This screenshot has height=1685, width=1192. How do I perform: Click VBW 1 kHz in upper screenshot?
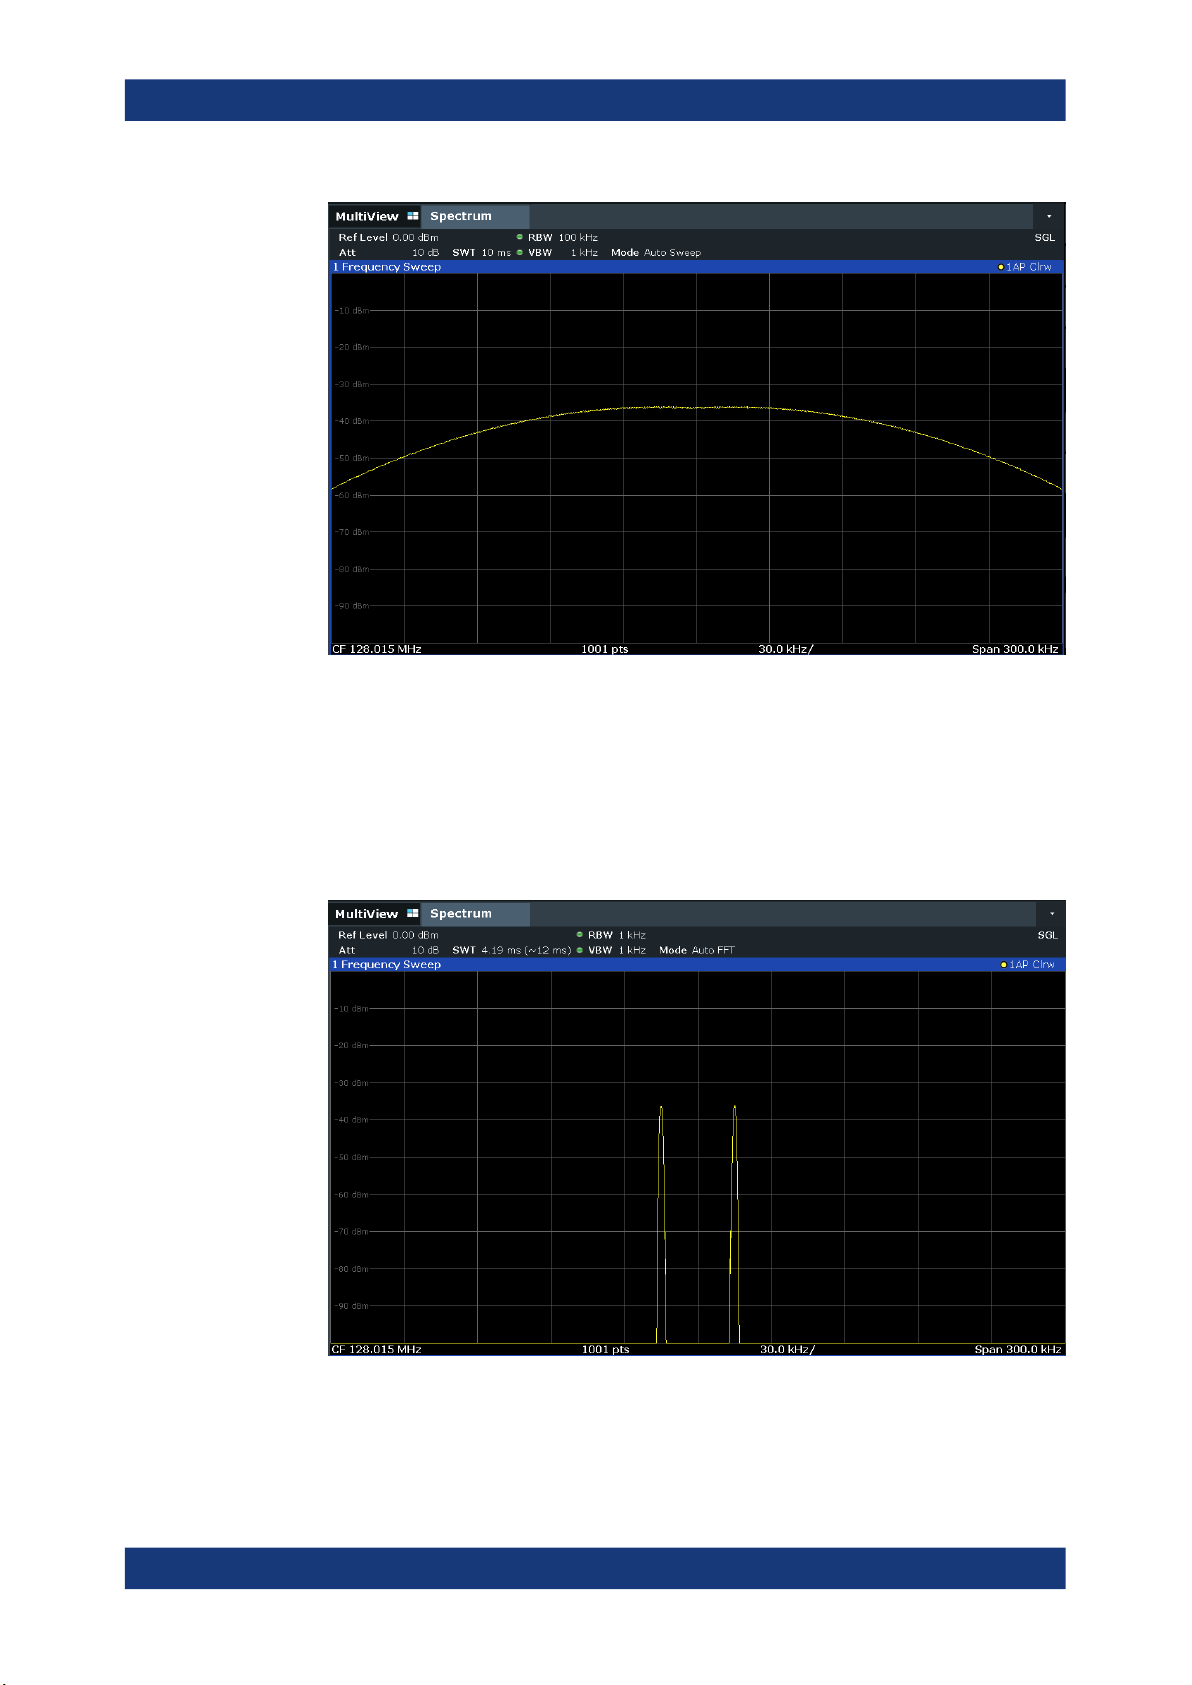tap(563, 252)
